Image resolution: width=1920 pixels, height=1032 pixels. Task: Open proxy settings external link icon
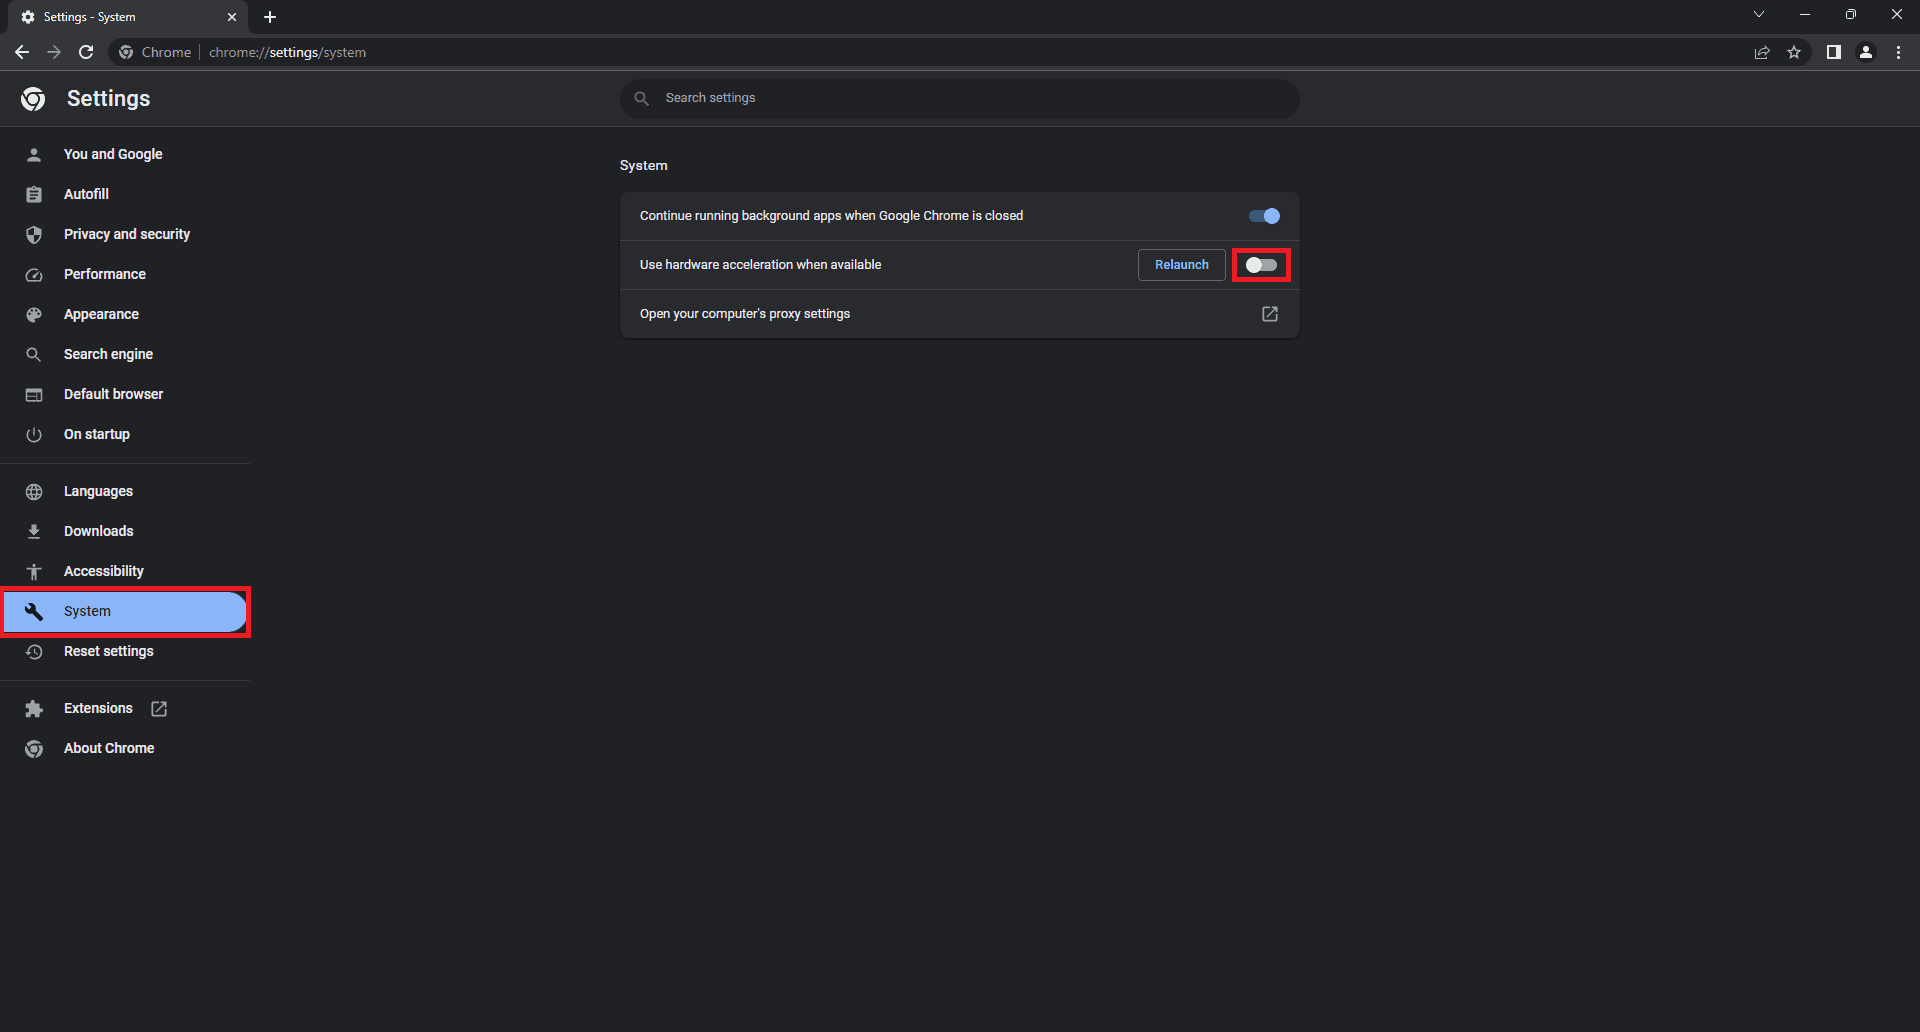click(1269, 314)
